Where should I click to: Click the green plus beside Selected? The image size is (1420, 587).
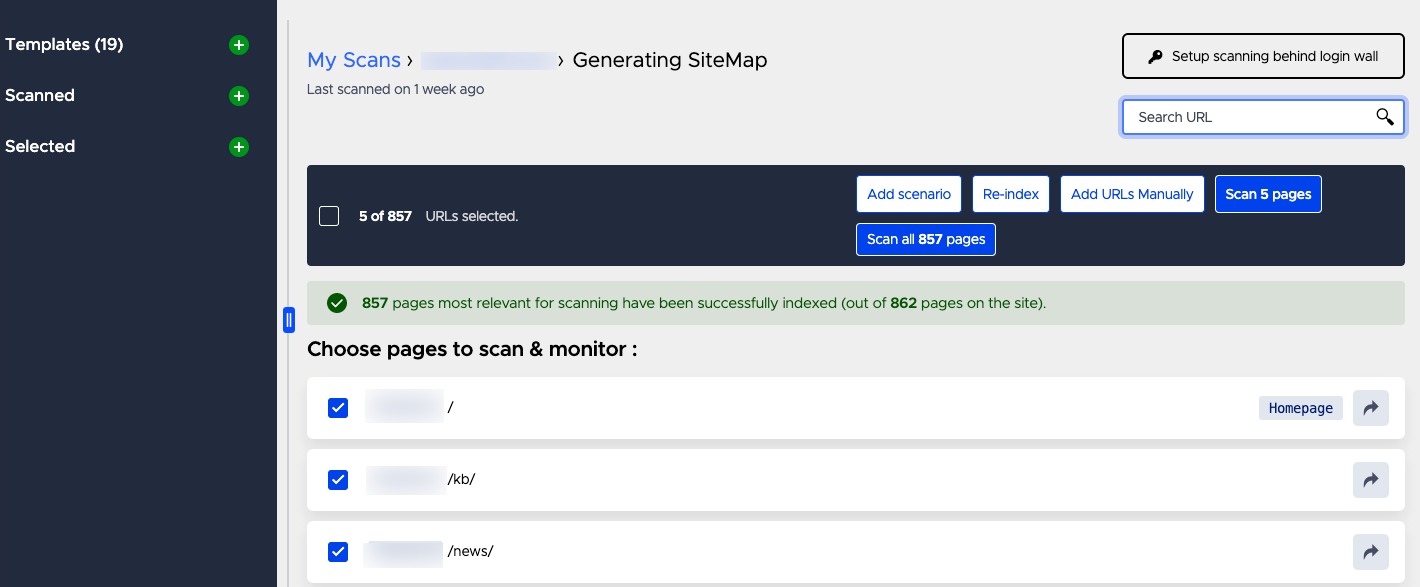238,147
